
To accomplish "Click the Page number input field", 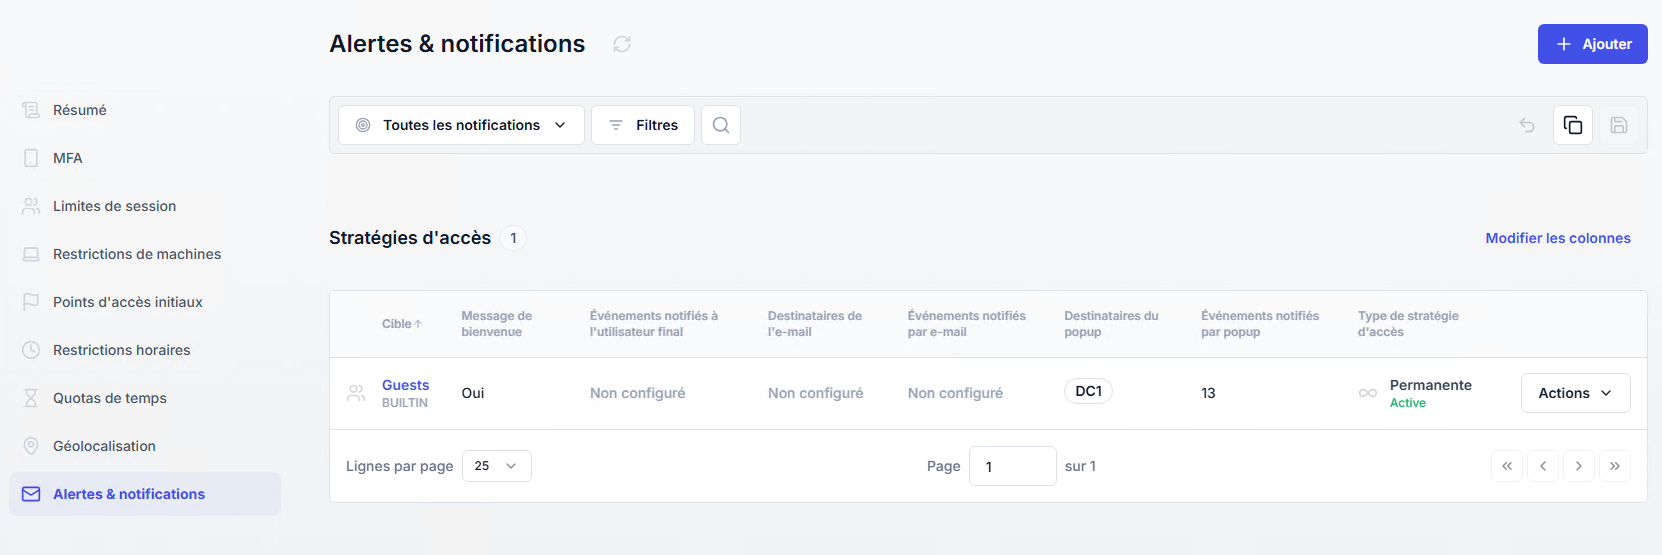I will 1012,466.
